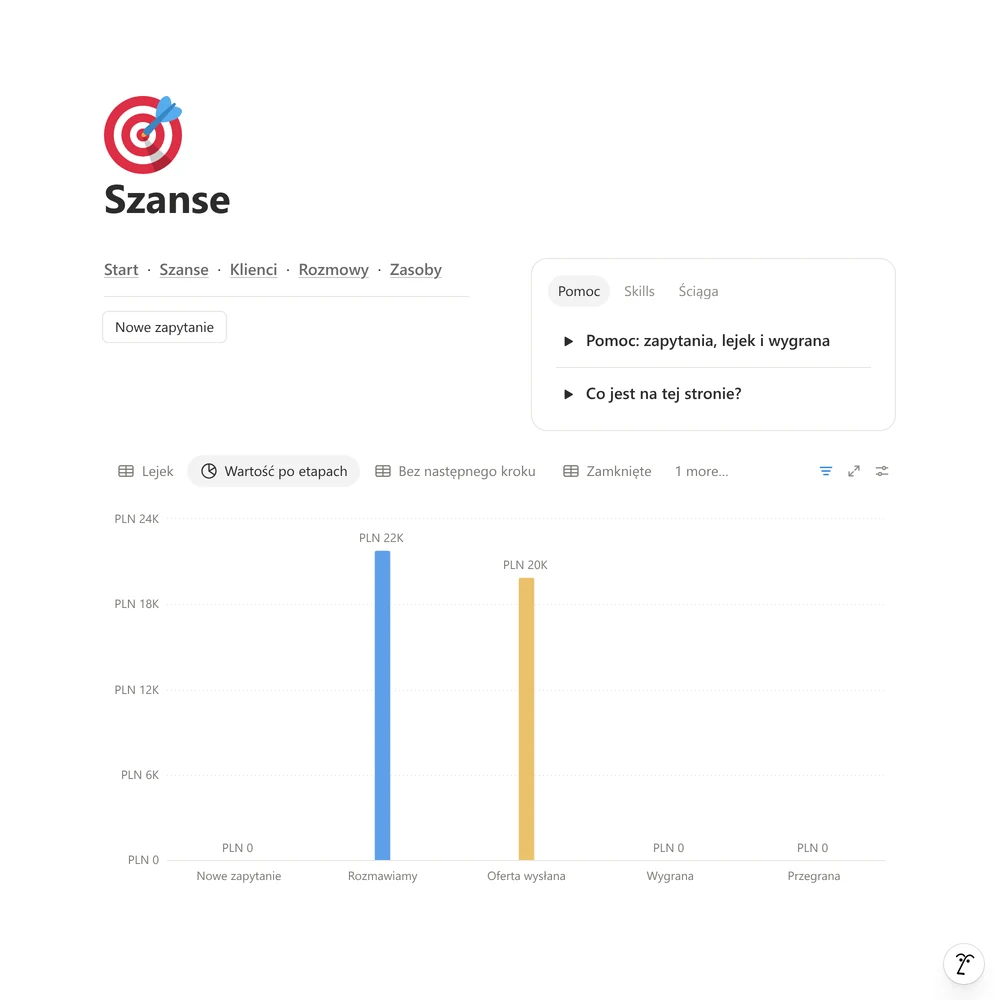Open the view settings sliders icon
Screen dimensions: 1000x1000
(x=881, y=471)
